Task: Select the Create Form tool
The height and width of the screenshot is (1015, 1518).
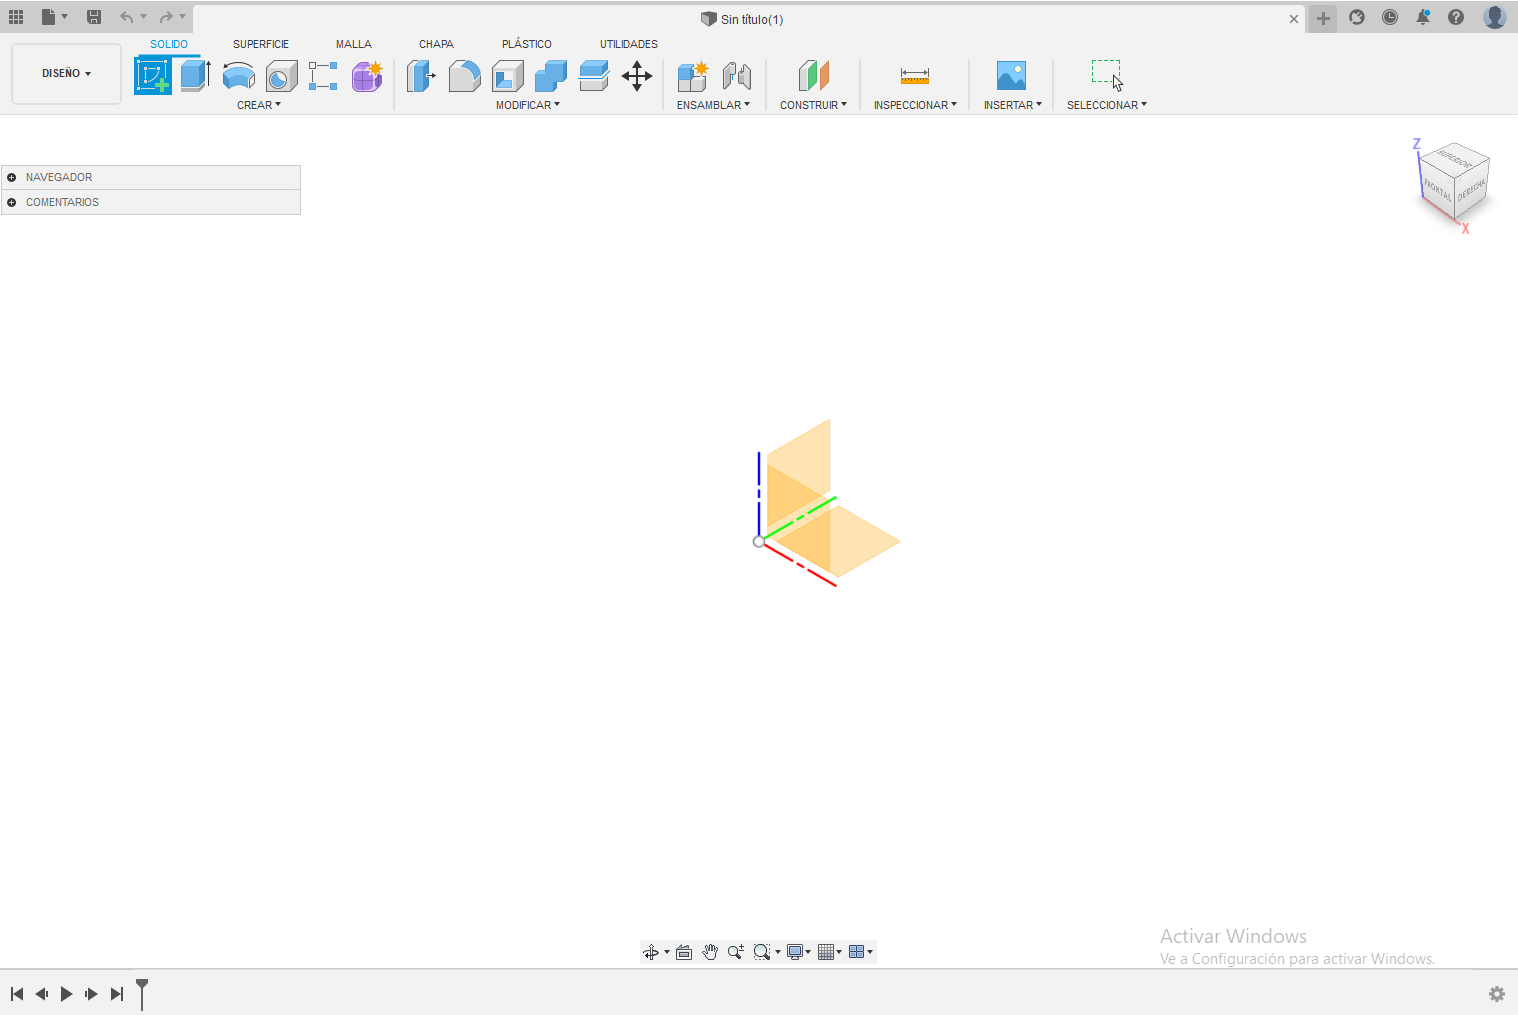Action: (x=367, y=76)
